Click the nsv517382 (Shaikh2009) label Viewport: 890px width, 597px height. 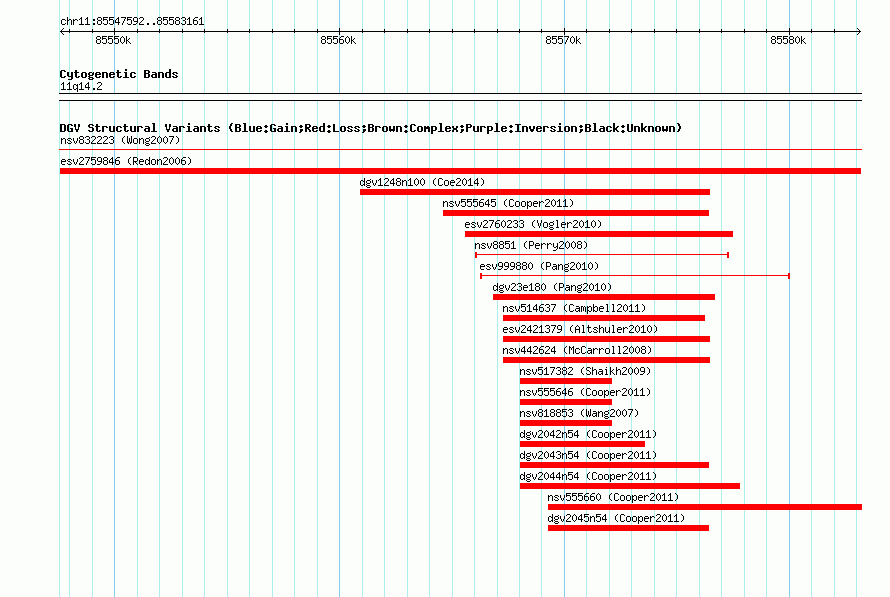tap(585, 371)
